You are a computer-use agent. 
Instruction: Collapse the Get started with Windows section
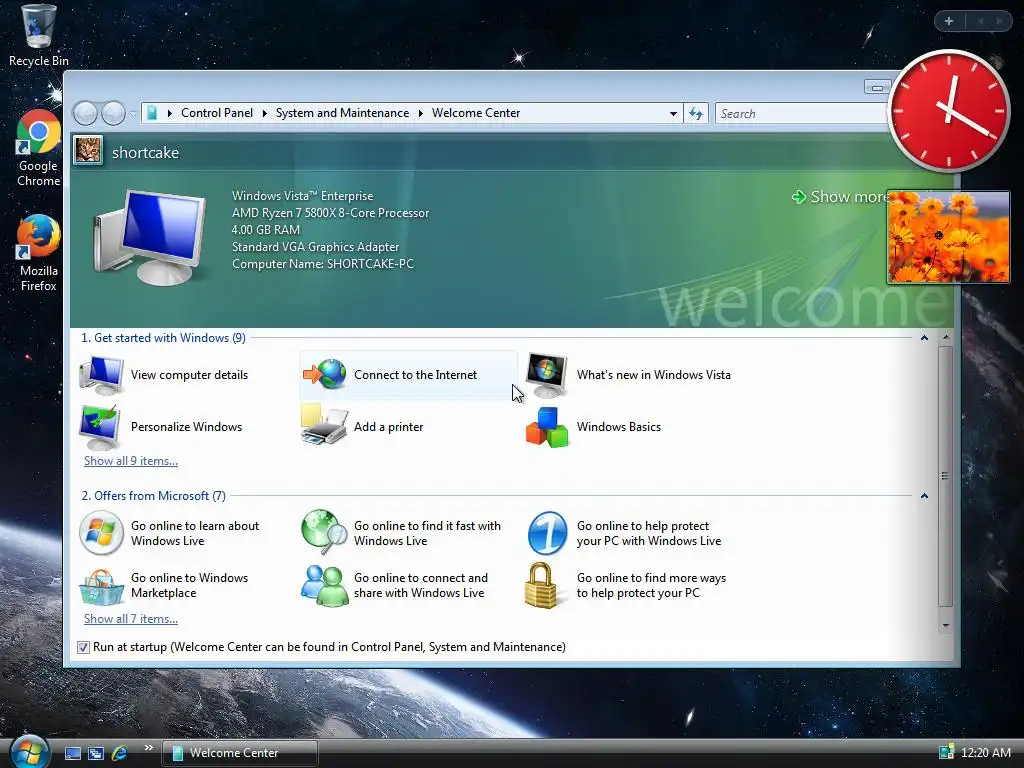pyautogui.click(x=924, y=338)
